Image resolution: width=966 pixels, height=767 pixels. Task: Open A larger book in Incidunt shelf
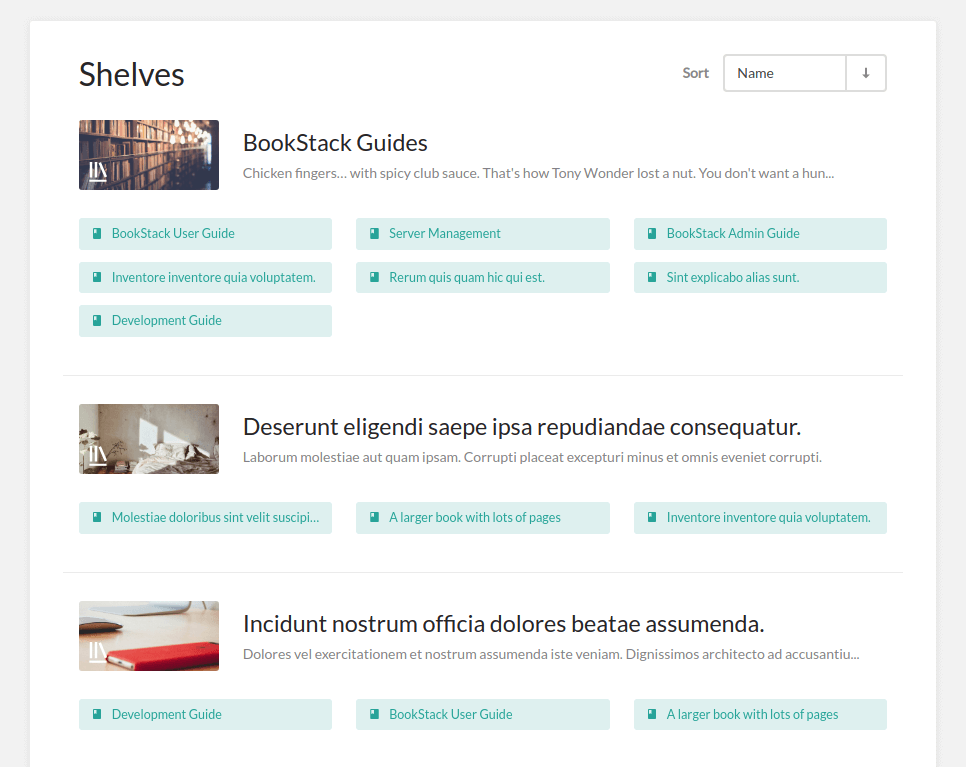tap(760, 714)
